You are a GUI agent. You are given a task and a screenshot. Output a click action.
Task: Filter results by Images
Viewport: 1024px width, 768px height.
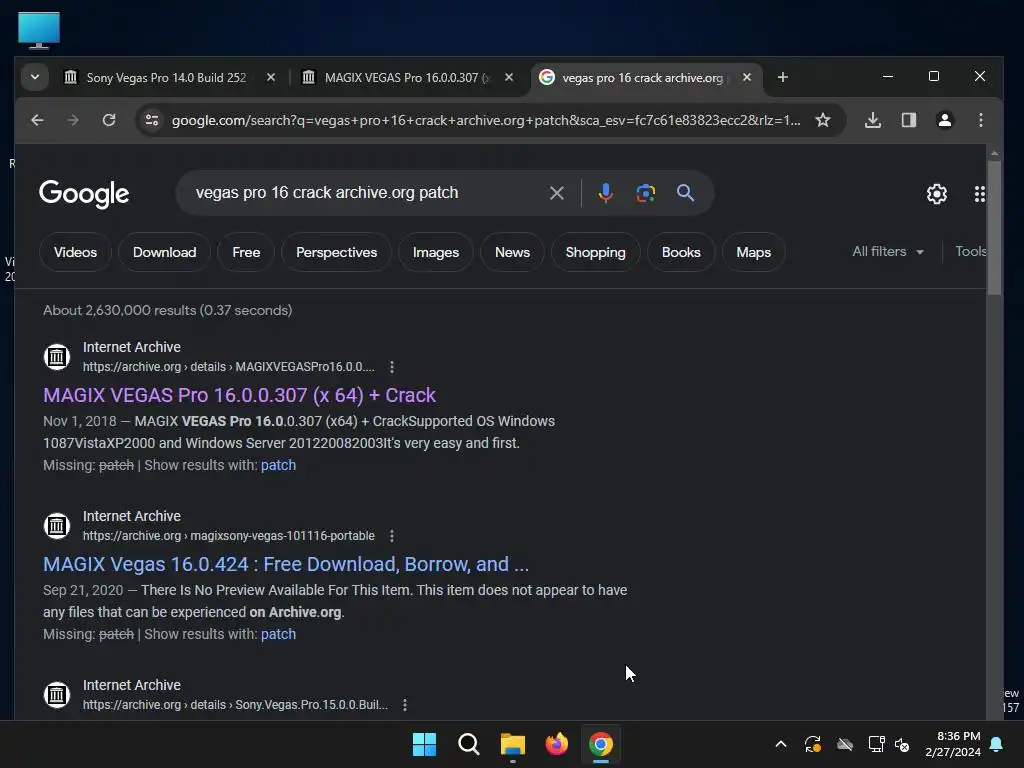click(x=436, y=252)
